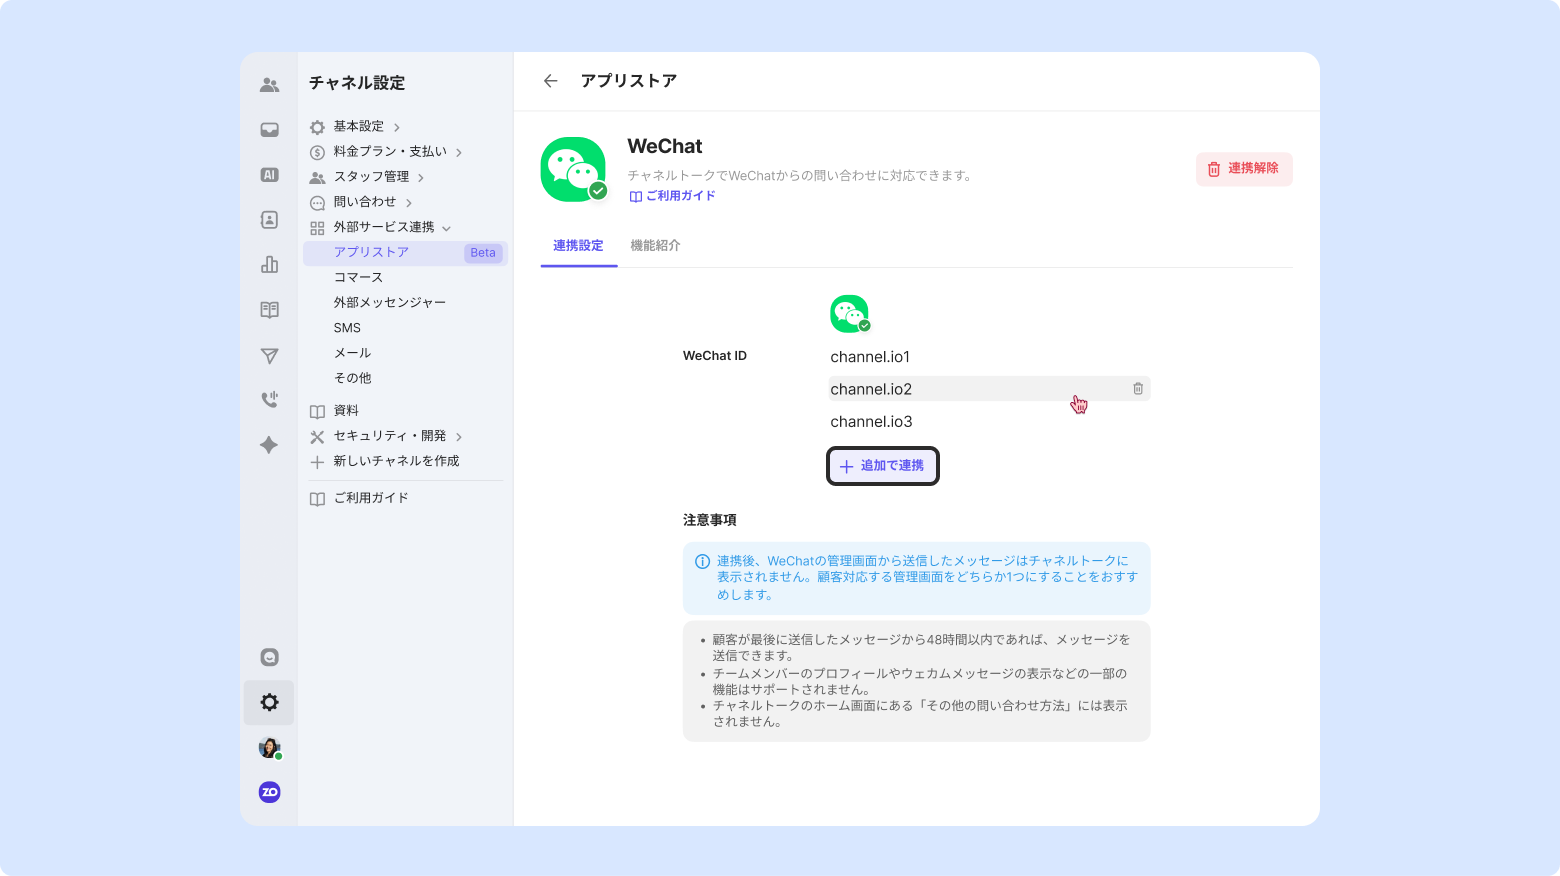
Task: Open the documents book icon in rail
Action: pos(269,310)
